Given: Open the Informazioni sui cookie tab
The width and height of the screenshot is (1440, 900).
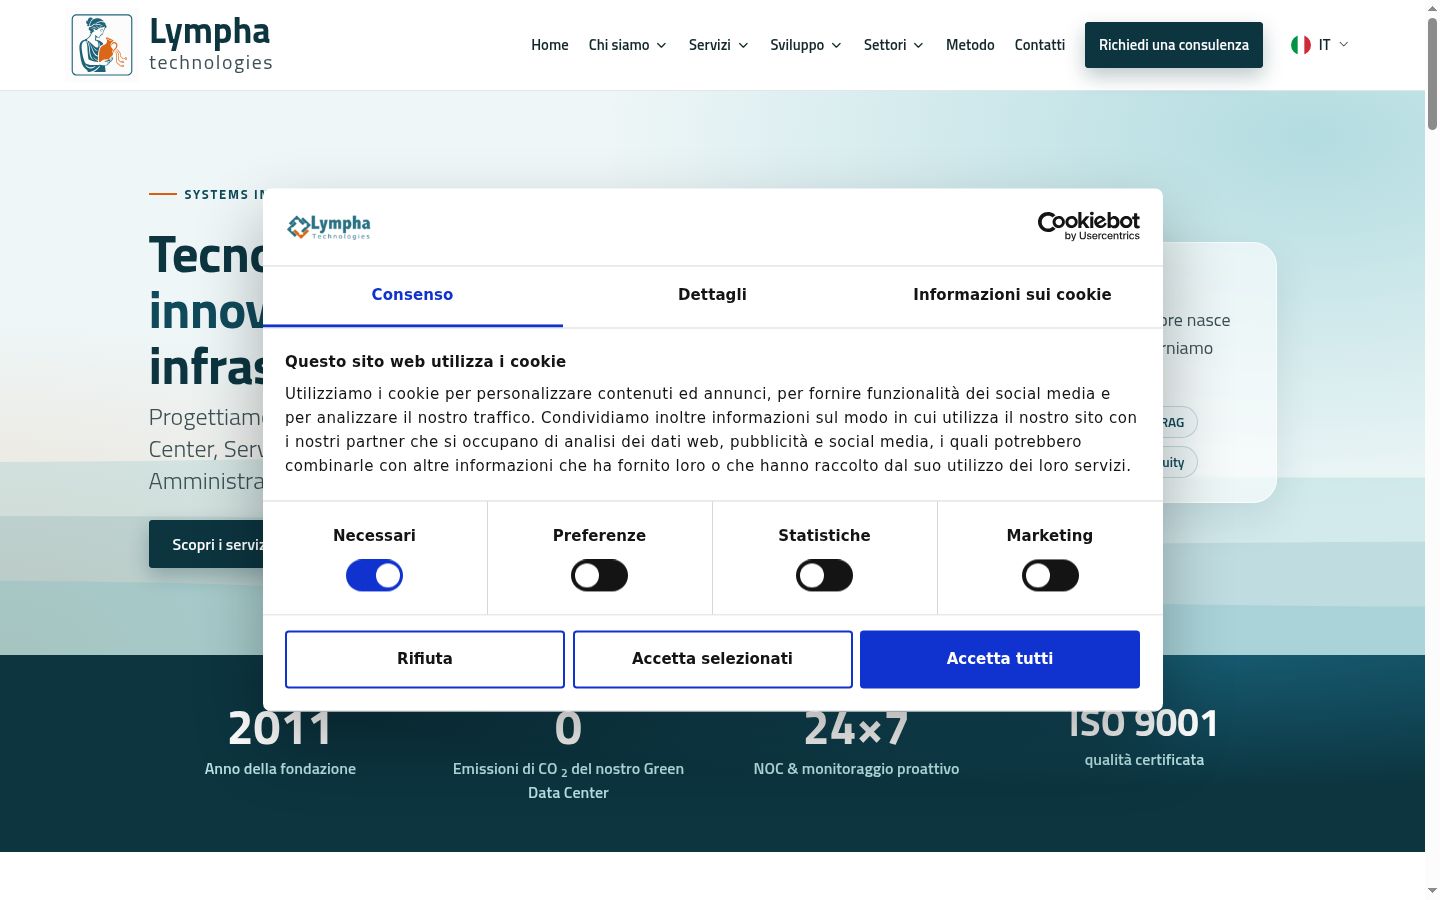Looking at the screenshot, I should coord(1012,295).
